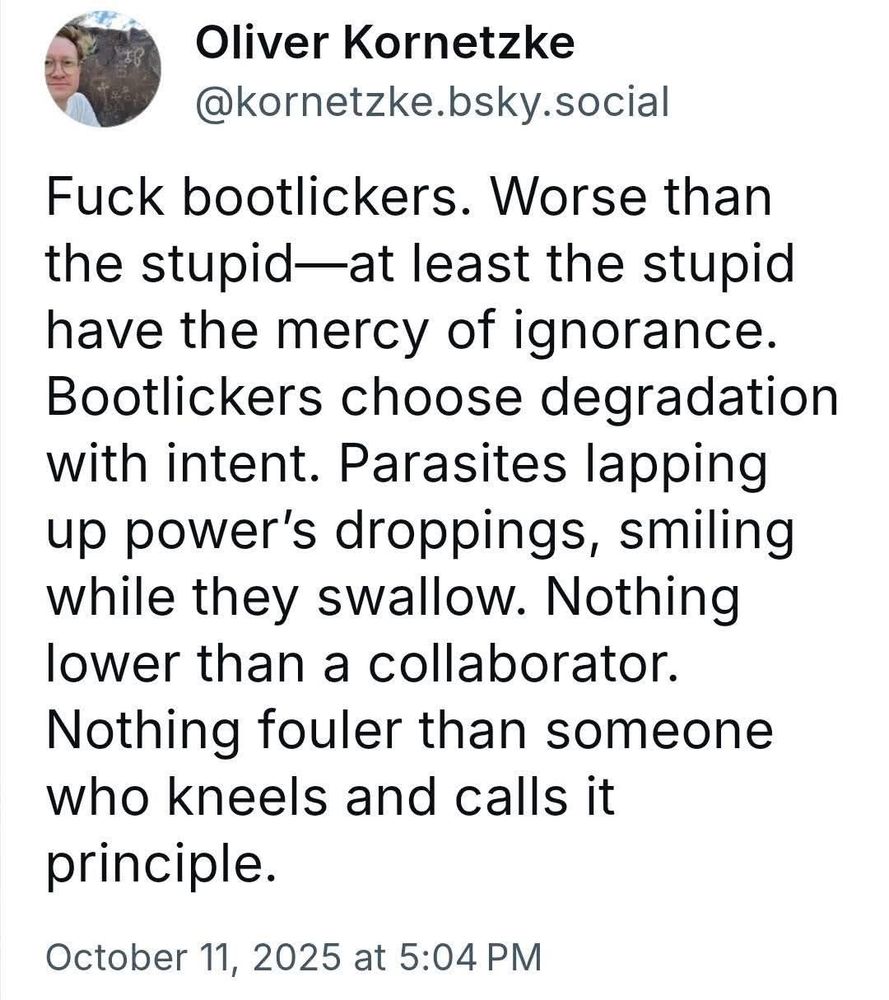Click the words "who kneels and calls it"
Screen dimensions: 889x1000
(329, 796)
